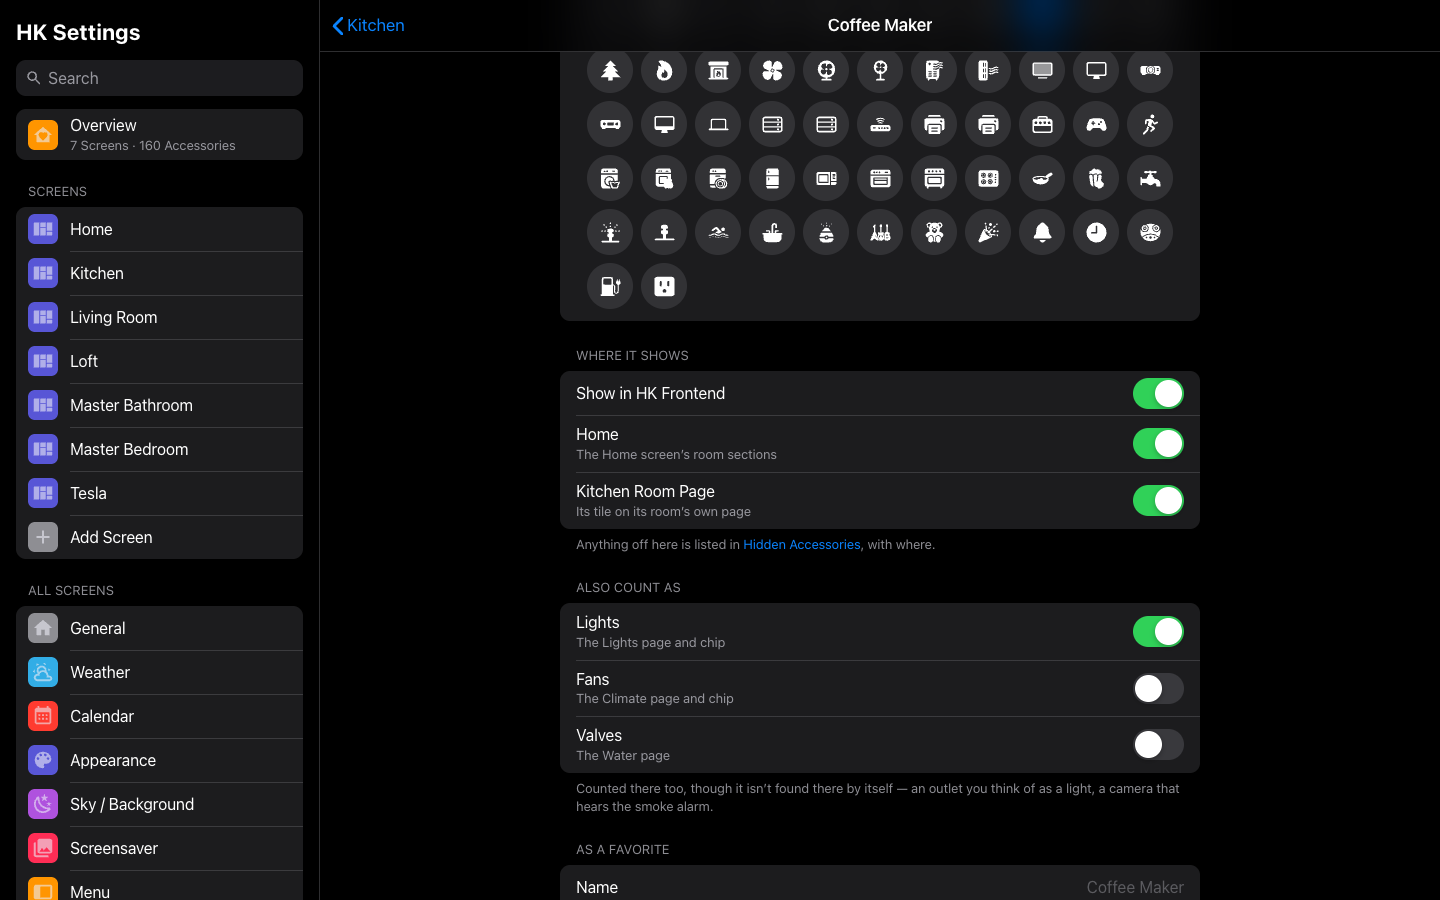Open Sky / Background settings
Image resolution: width=1440 pixels, height=900 pixels.
159,804
